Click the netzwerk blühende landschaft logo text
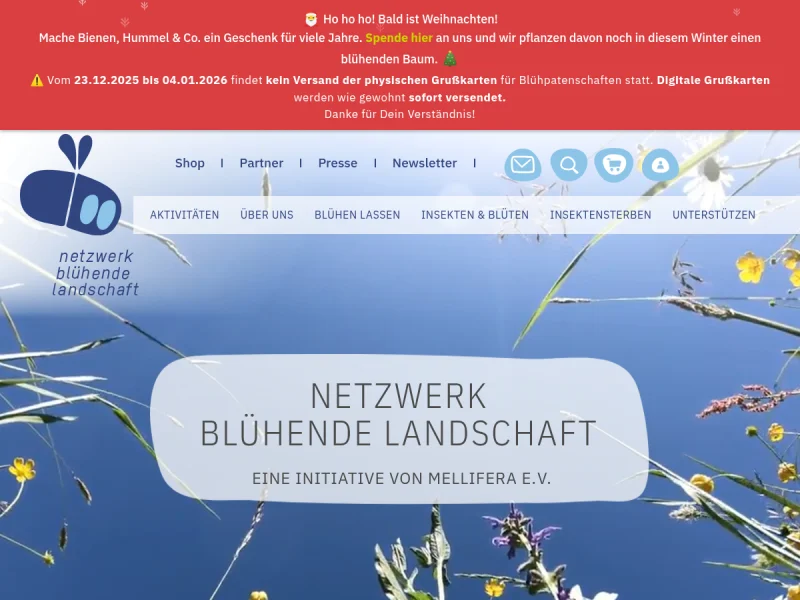The height and width of the screenshot is (600, 800). pos(95,273)
